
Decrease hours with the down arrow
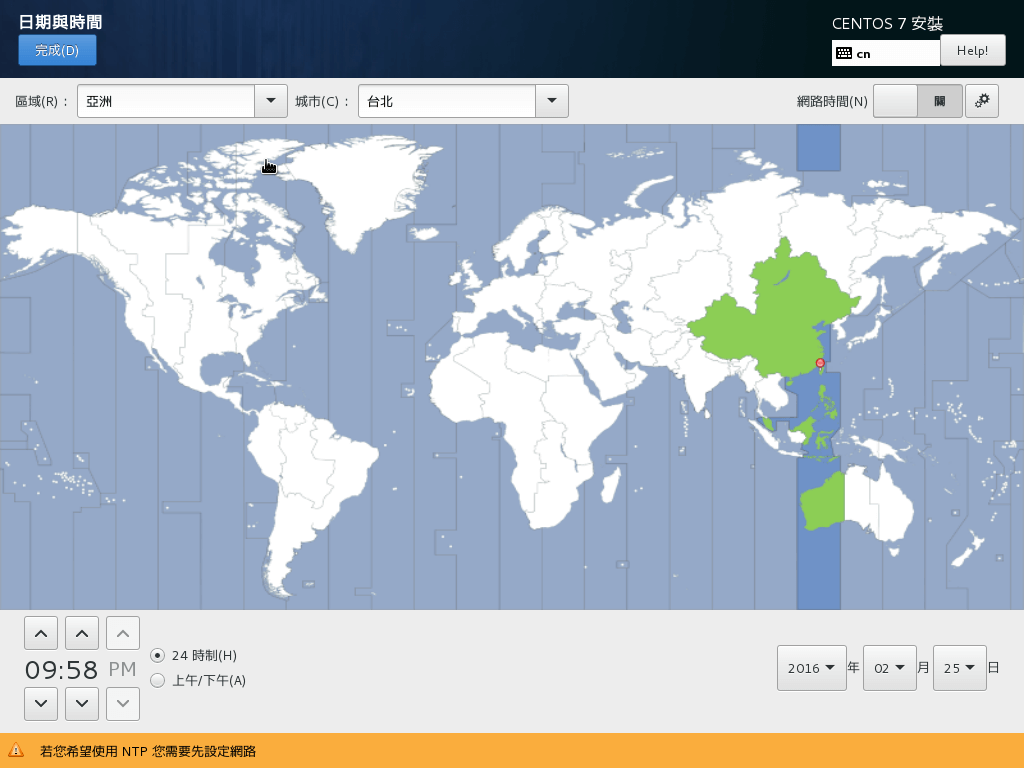coord(40,703)
